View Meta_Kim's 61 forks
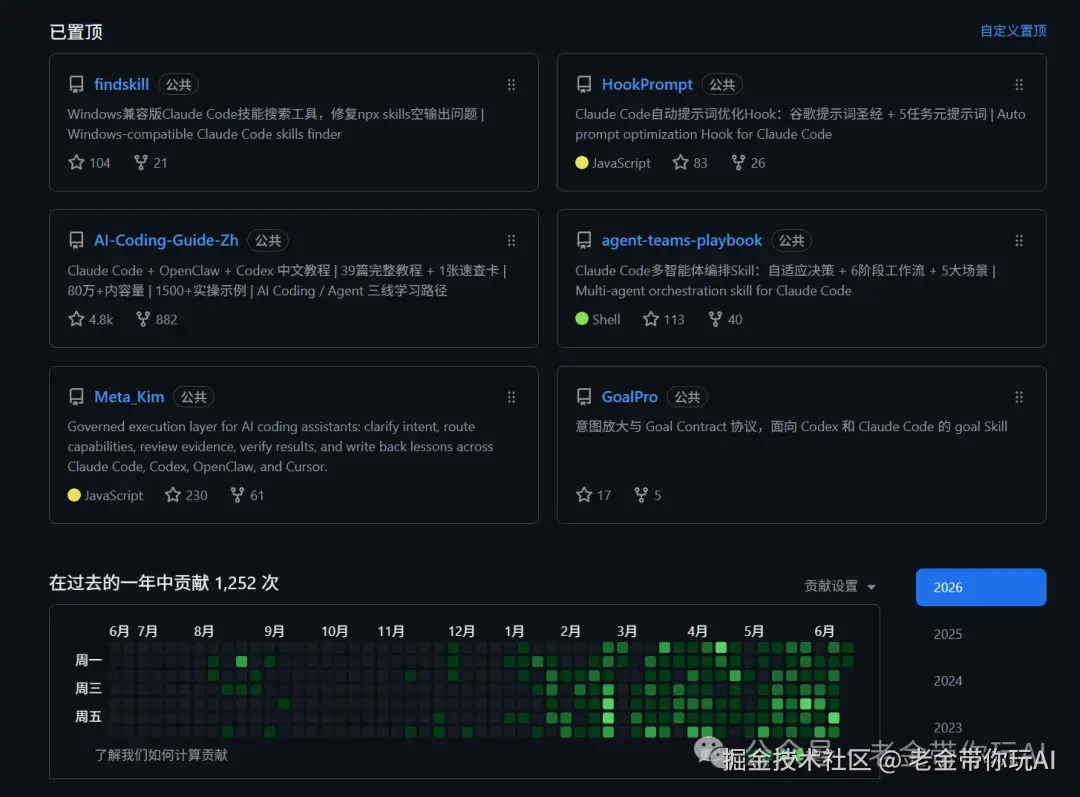 point(247,495)
